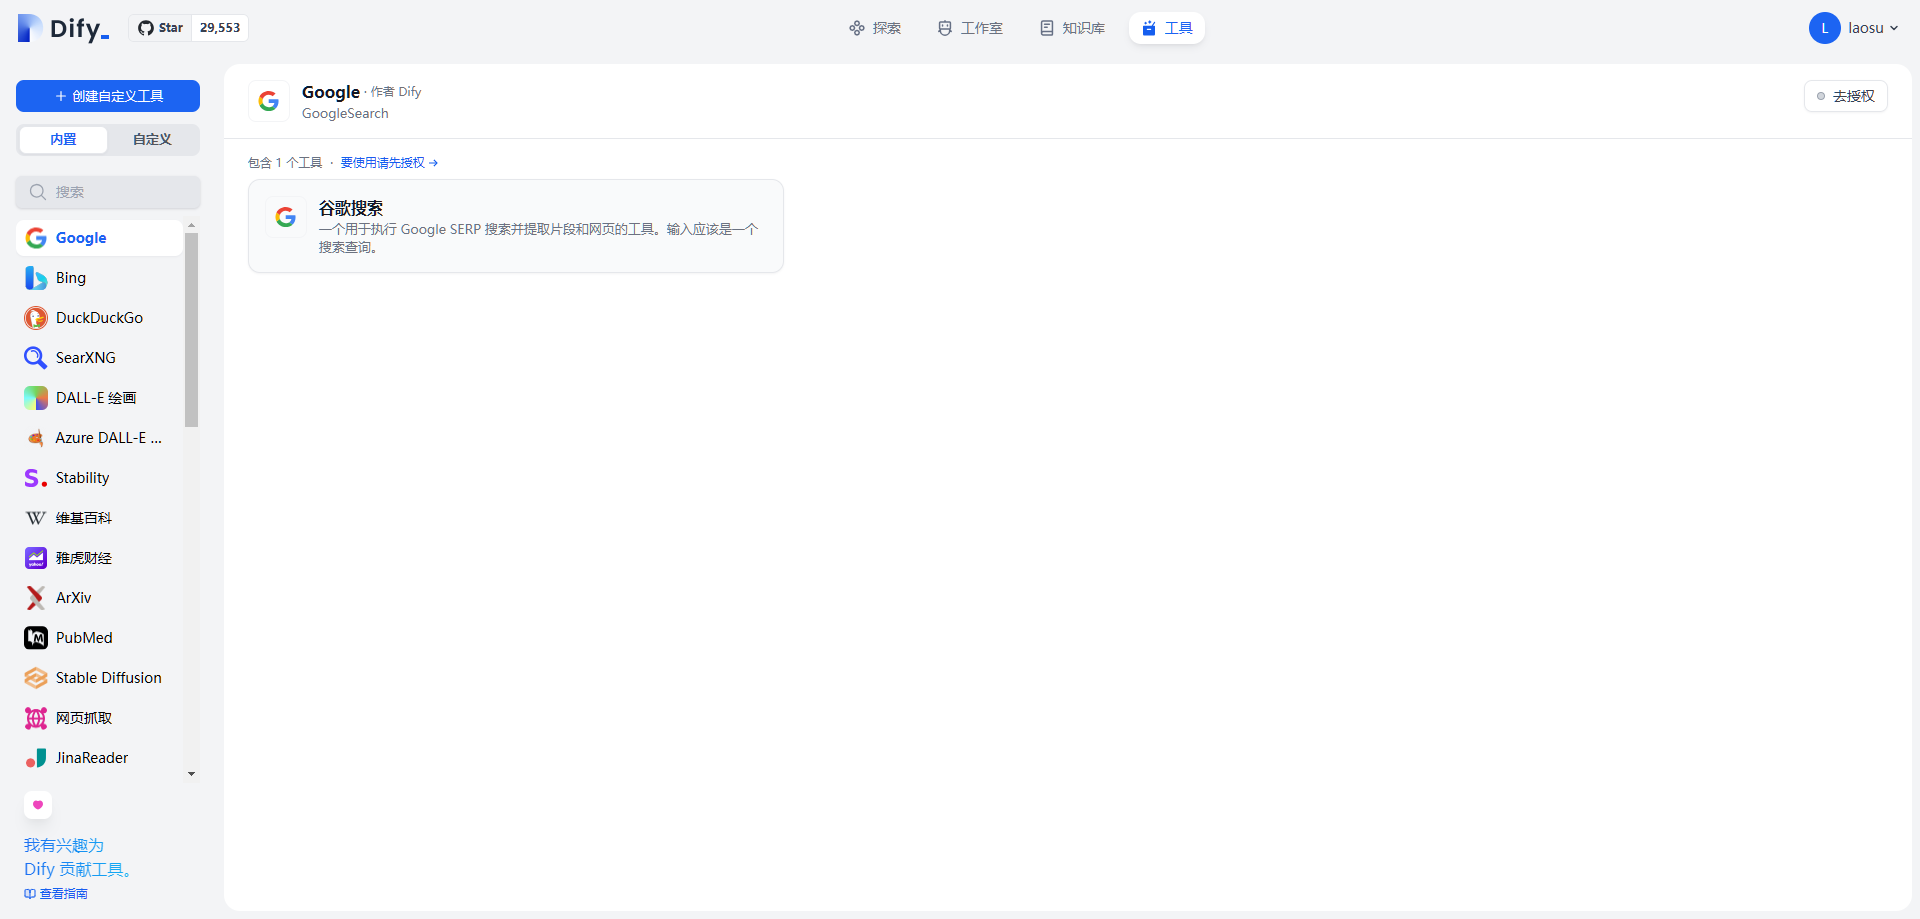Click the pink heart icon

(38, 805)
